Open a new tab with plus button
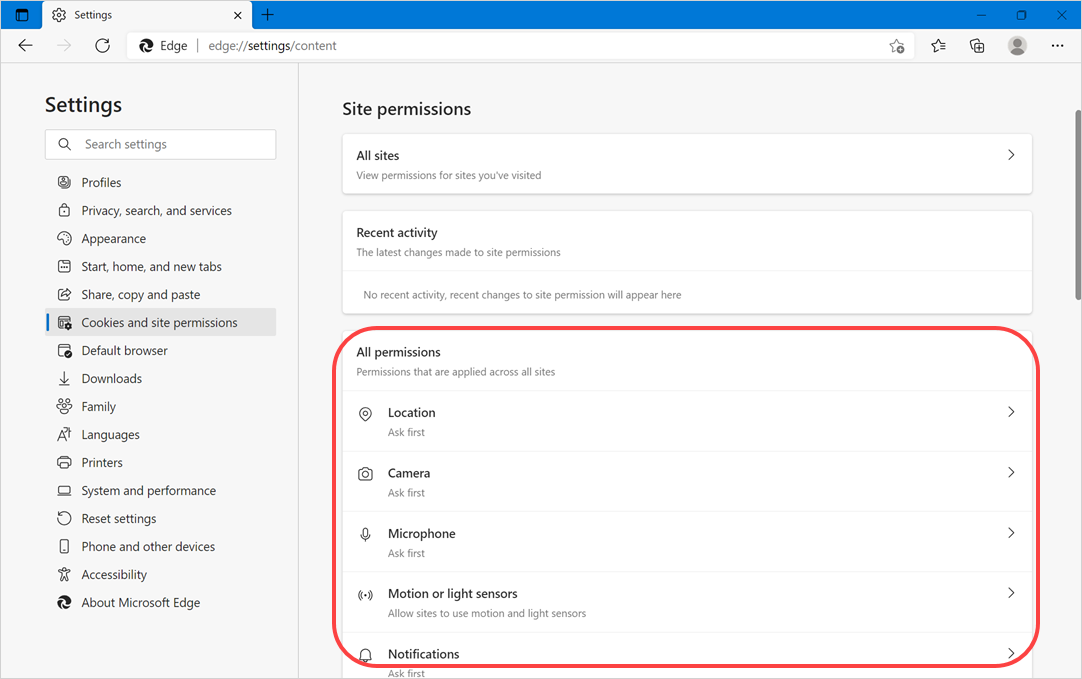This screenshot has width=1082, height=679. click(x=267, y=15)
